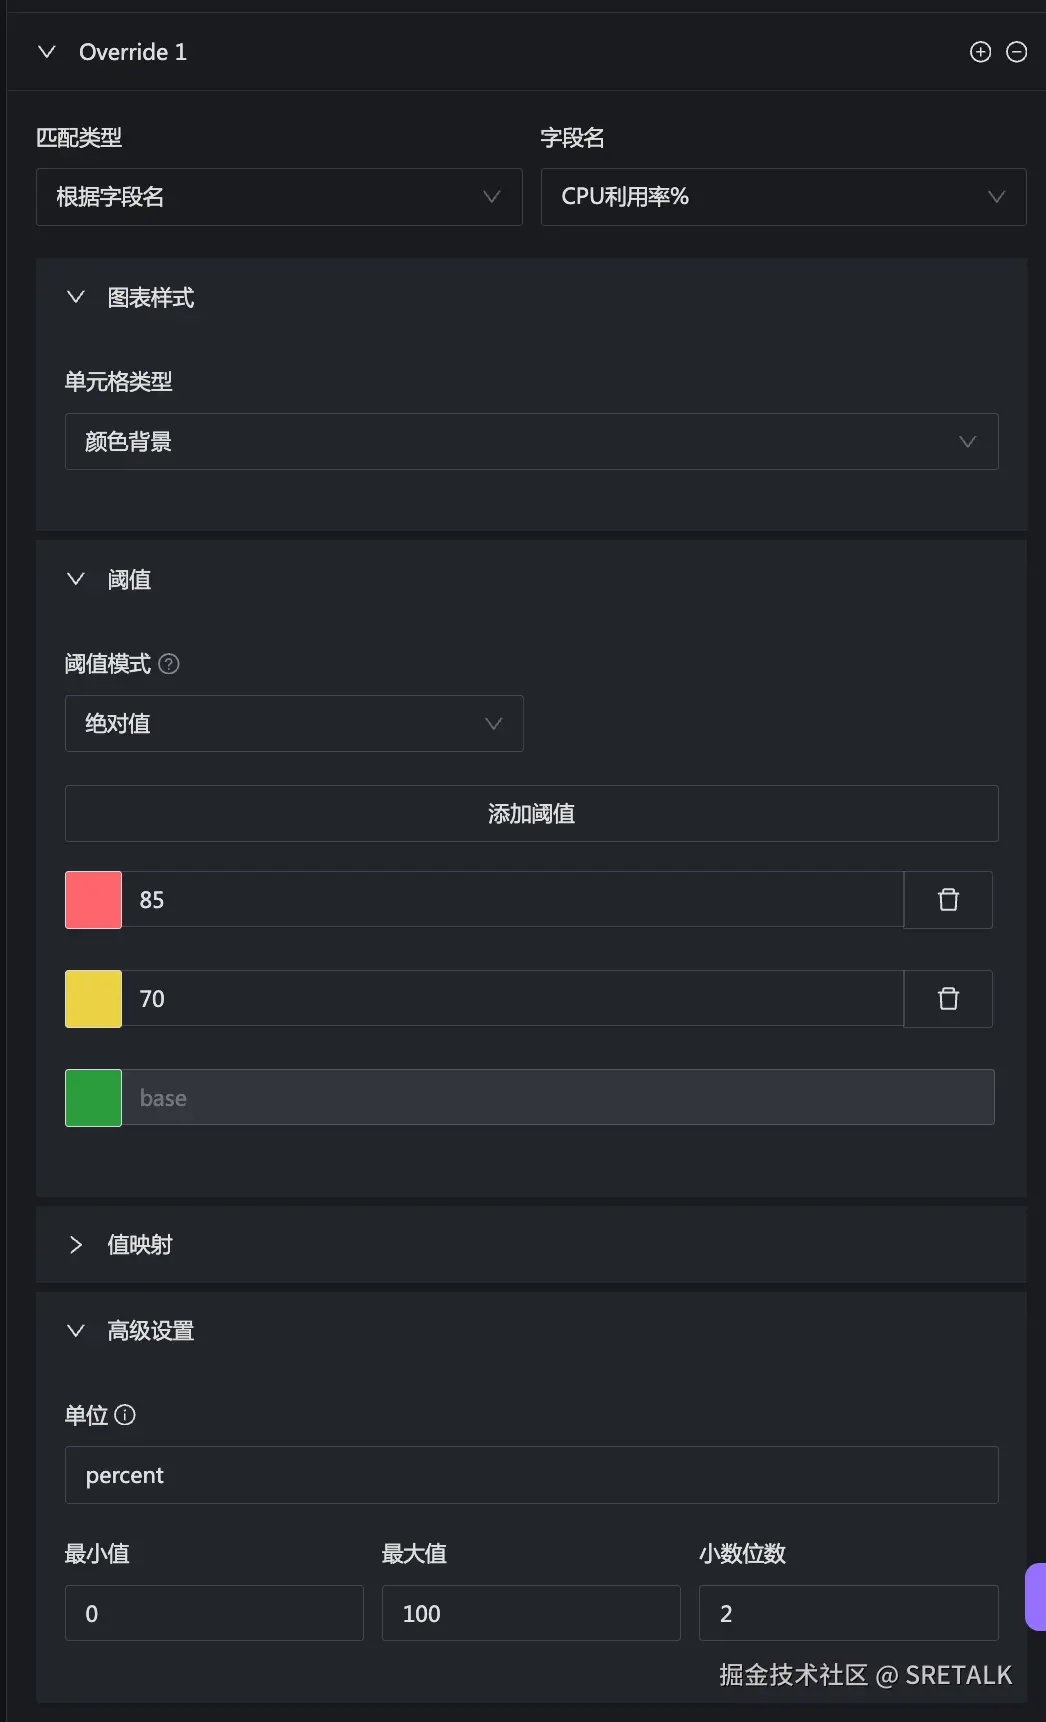Delete the 85 threshold row
Screen dimensions: 1046x1722
point(948,900)
